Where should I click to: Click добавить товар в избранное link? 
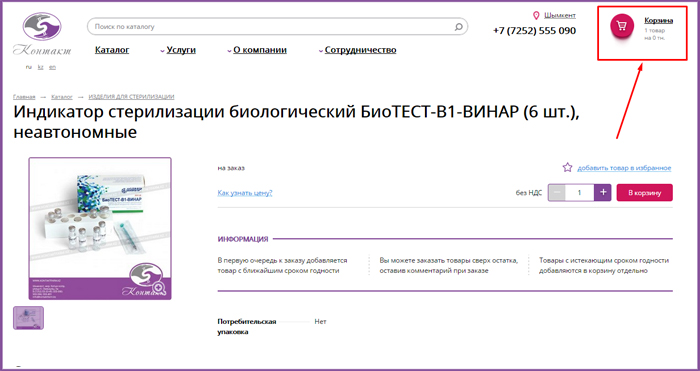pos(624,168)
